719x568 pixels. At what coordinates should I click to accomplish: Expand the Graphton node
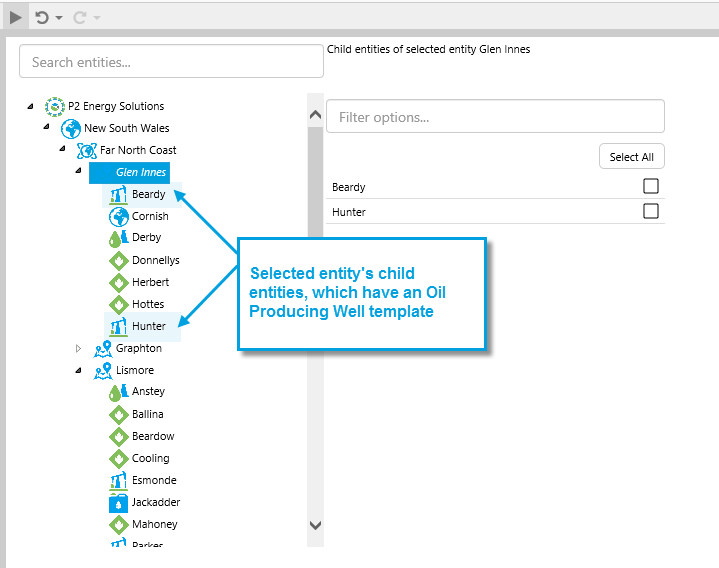point(78,348)
